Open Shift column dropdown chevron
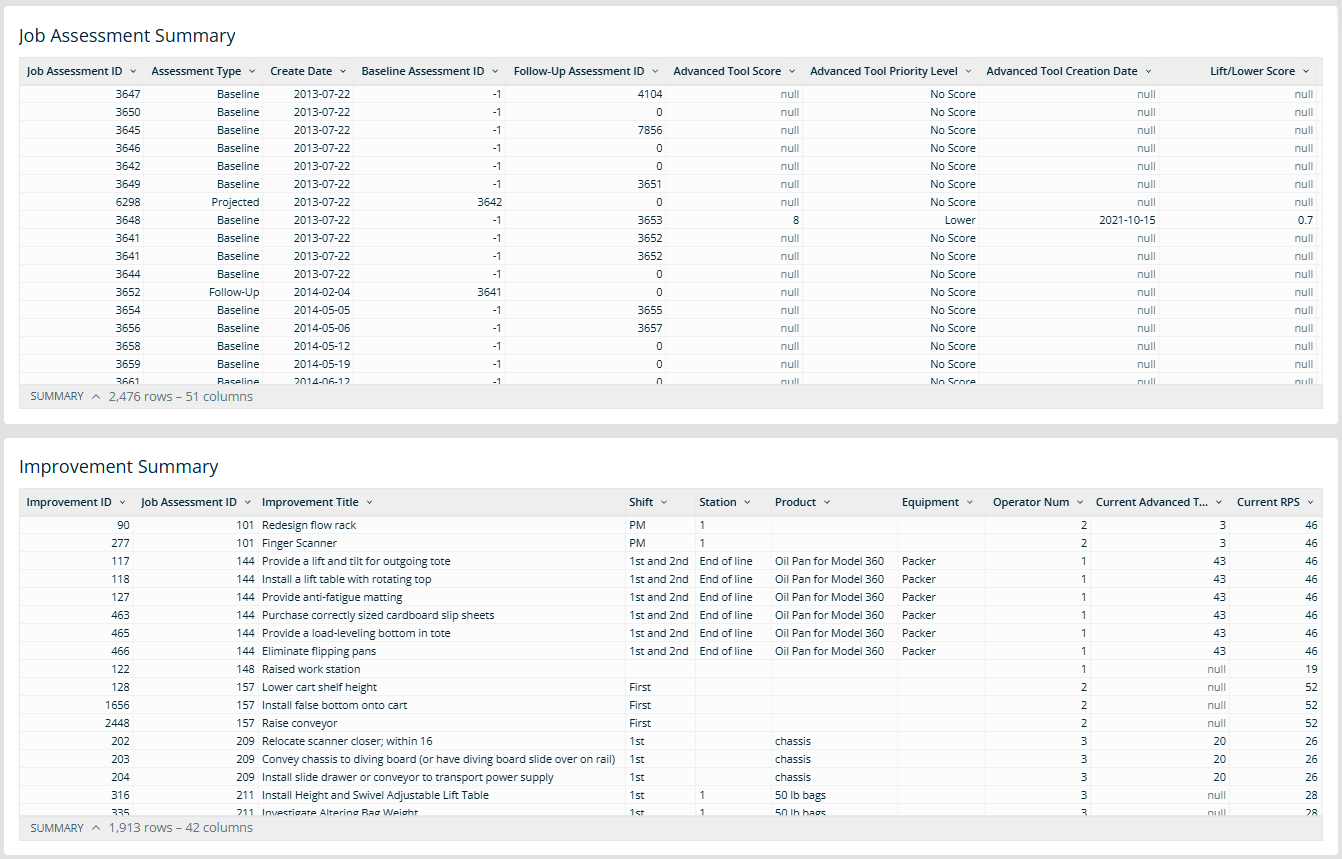This screenshot has height=859, width=1342. pos(664,503)
